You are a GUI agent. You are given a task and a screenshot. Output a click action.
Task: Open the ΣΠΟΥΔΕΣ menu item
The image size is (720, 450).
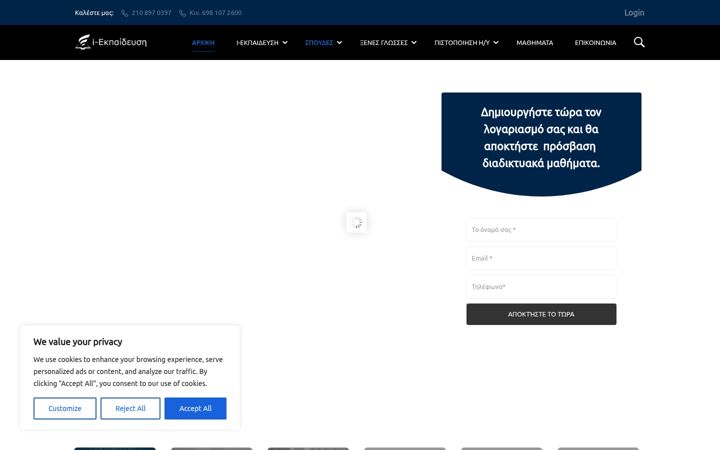[x=319, y=43]
